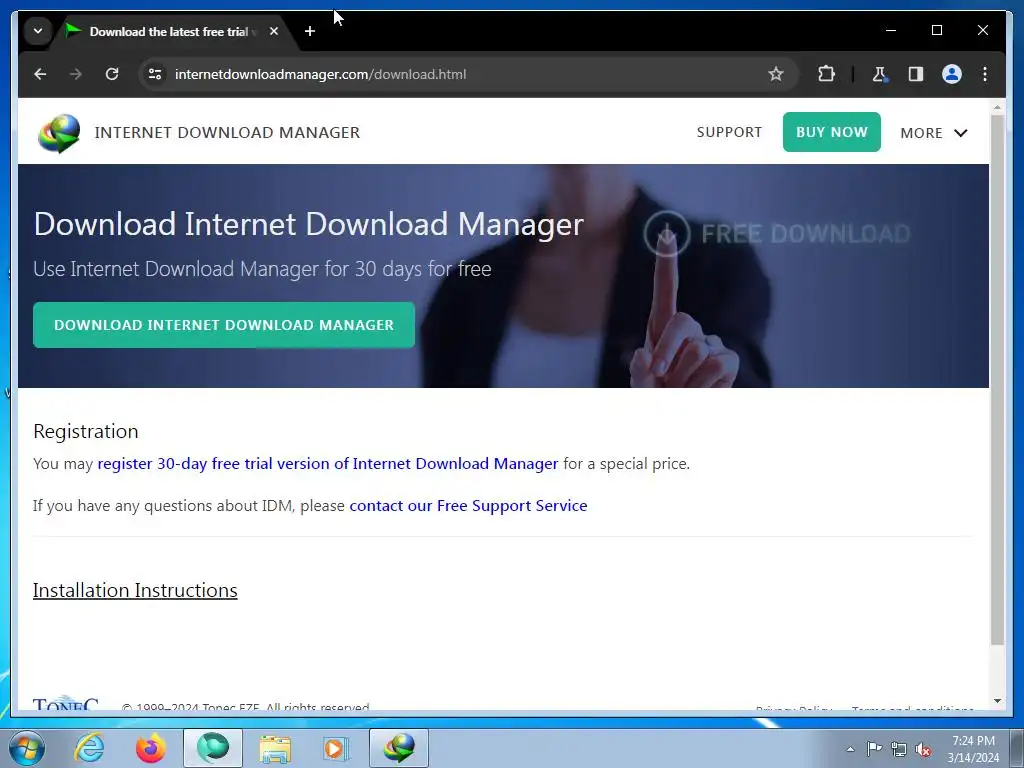Open the Windows Start menu
Screen dimensions: 1024x768
click(26, 748)
